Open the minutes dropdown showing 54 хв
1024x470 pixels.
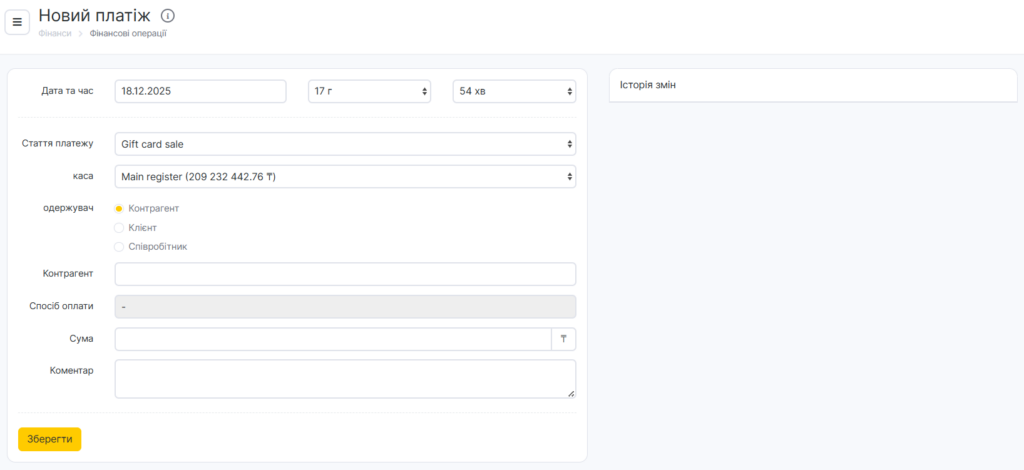514,91
